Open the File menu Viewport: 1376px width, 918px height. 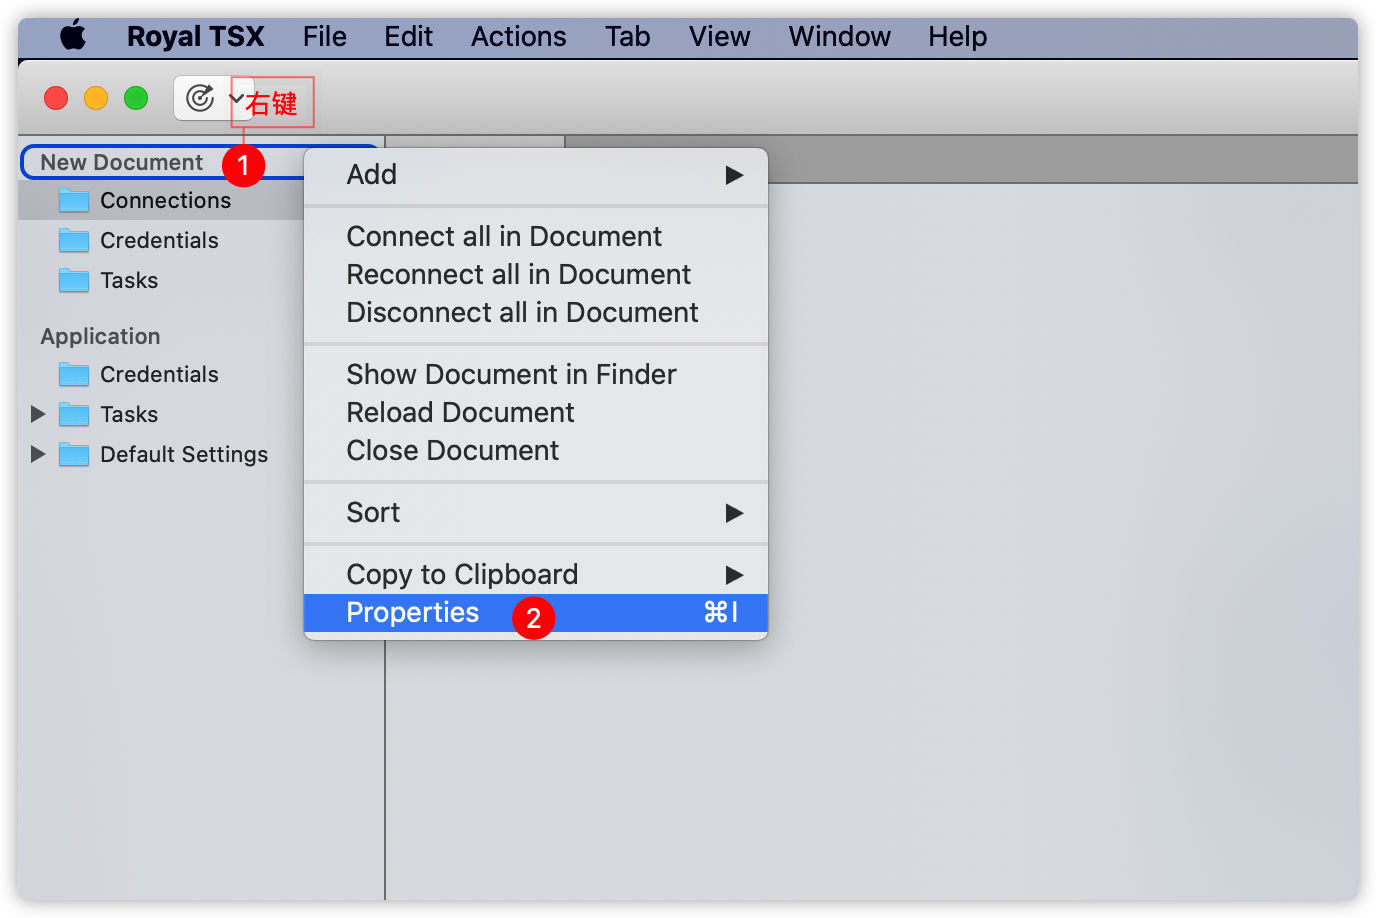(325, 37)
